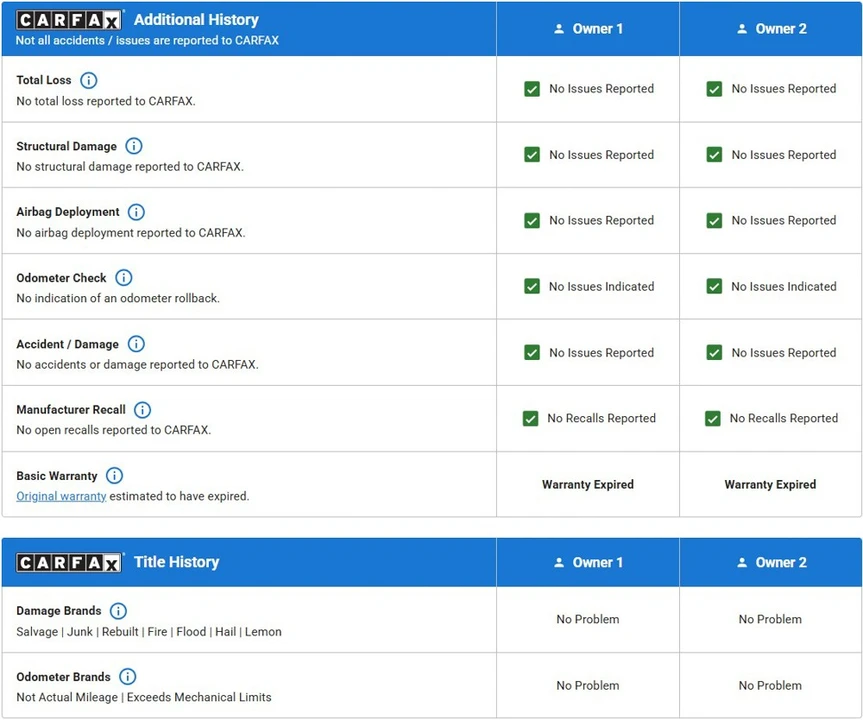Click 'No Recalls Reported' text under Owner 1
The width and height of the screenshot is (863, 720).
[602, 418]
